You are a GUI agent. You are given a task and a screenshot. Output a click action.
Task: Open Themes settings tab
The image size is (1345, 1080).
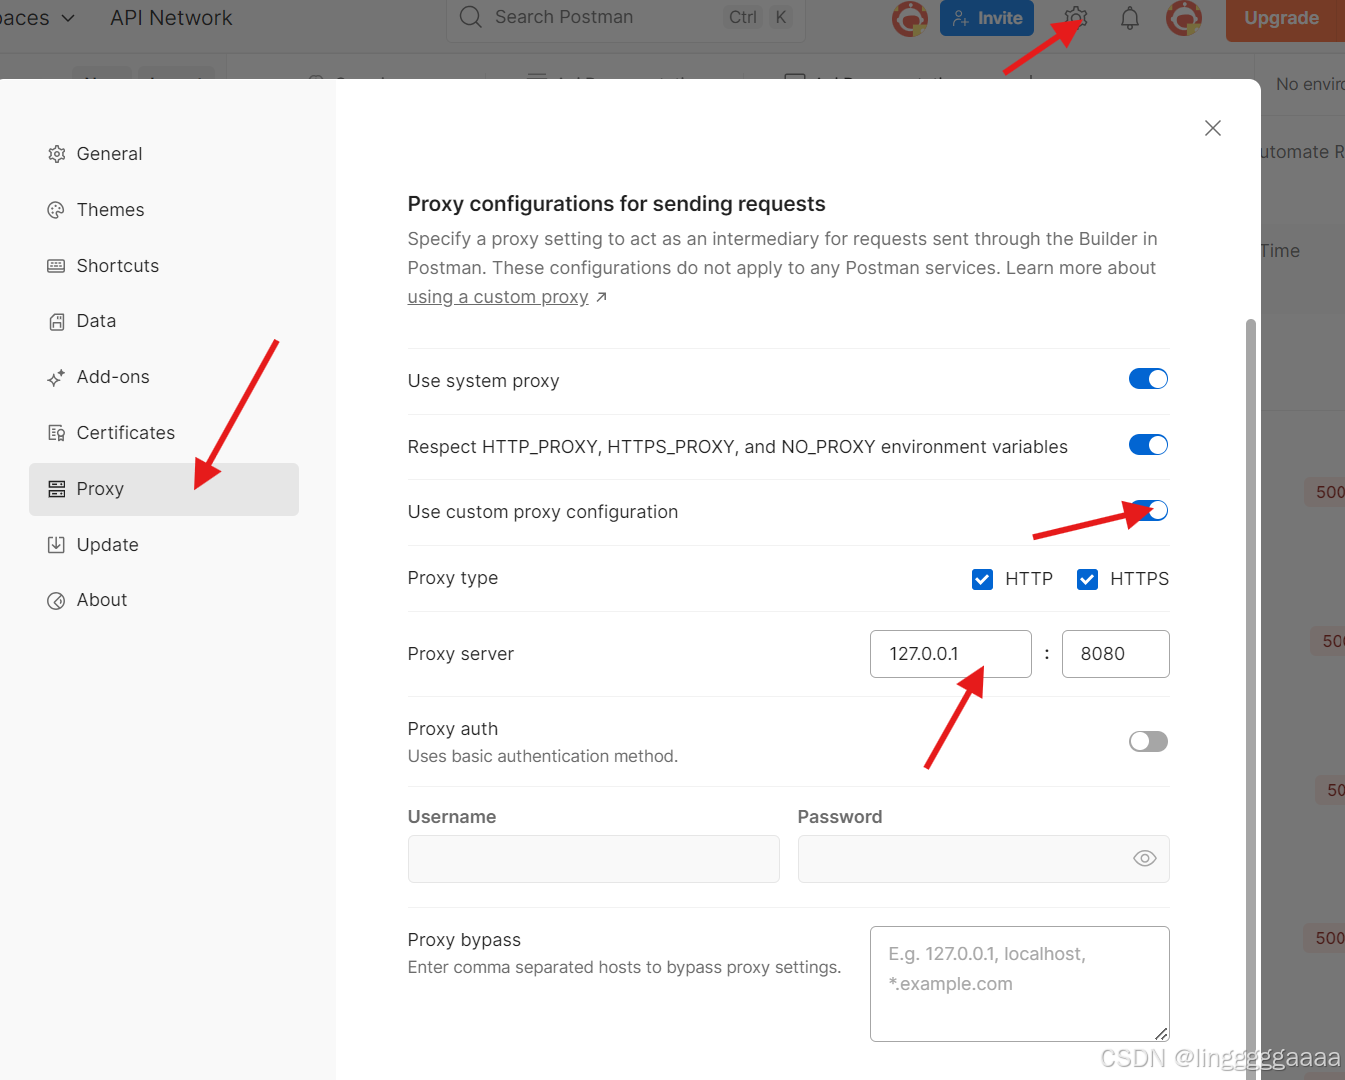(164, 210)
